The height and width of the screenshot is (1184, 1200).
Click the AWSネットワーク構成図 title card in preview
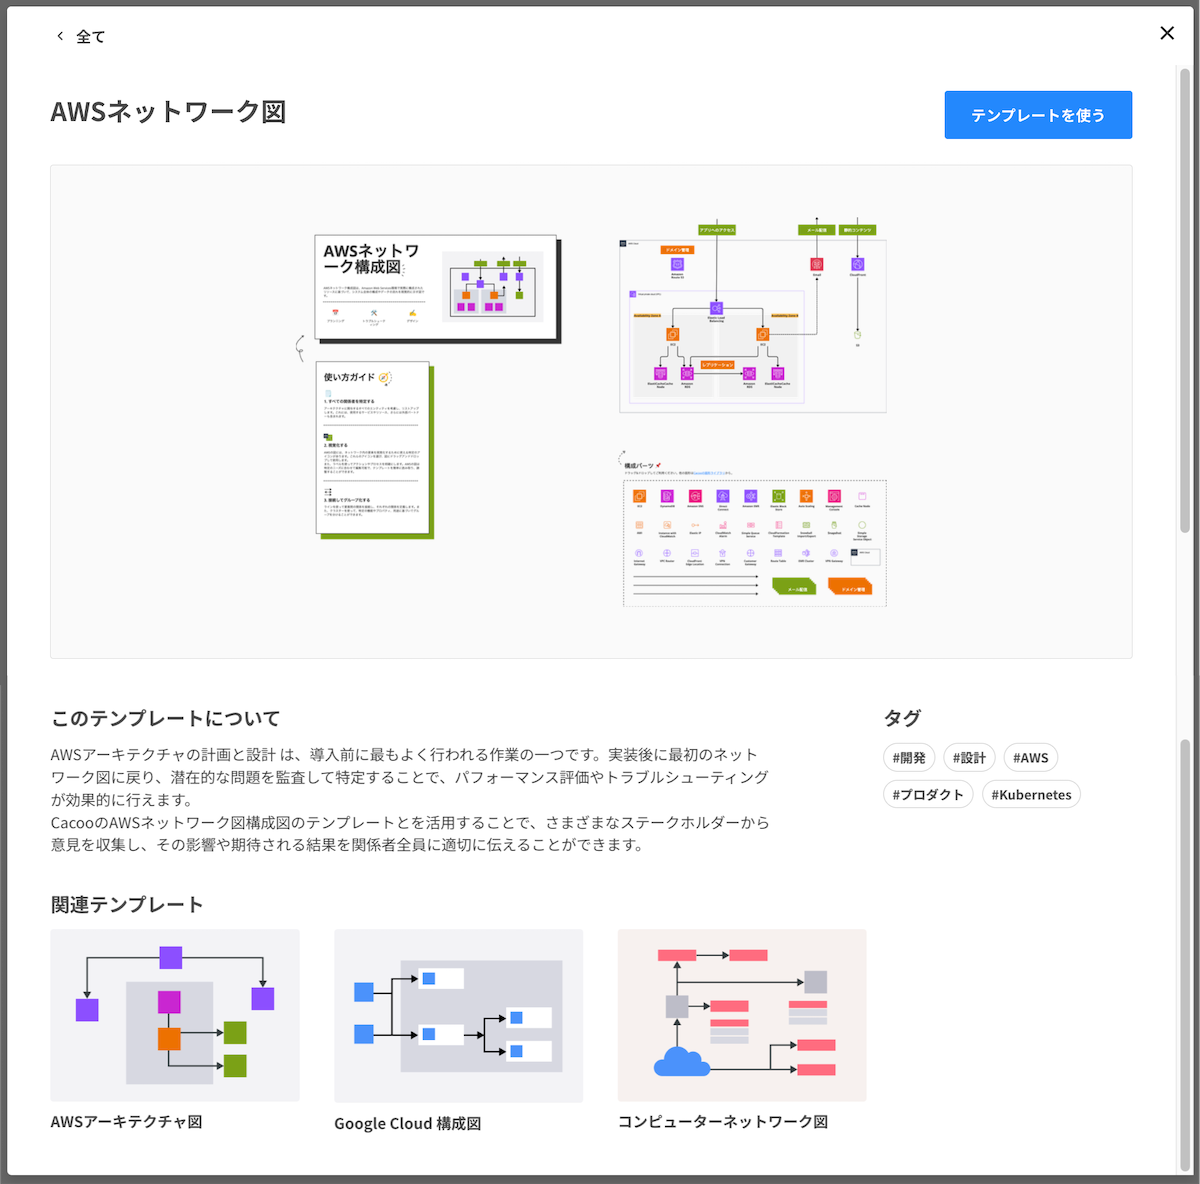tap(436, 288)
